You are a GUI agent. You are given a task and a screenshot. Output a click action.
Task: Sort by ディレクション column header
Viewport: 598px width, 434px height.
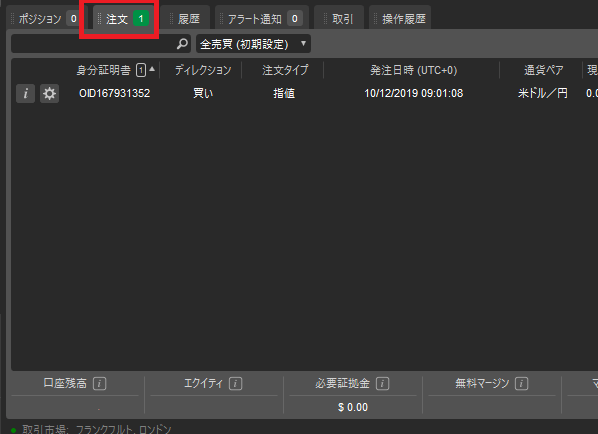[x=203, y=70]
